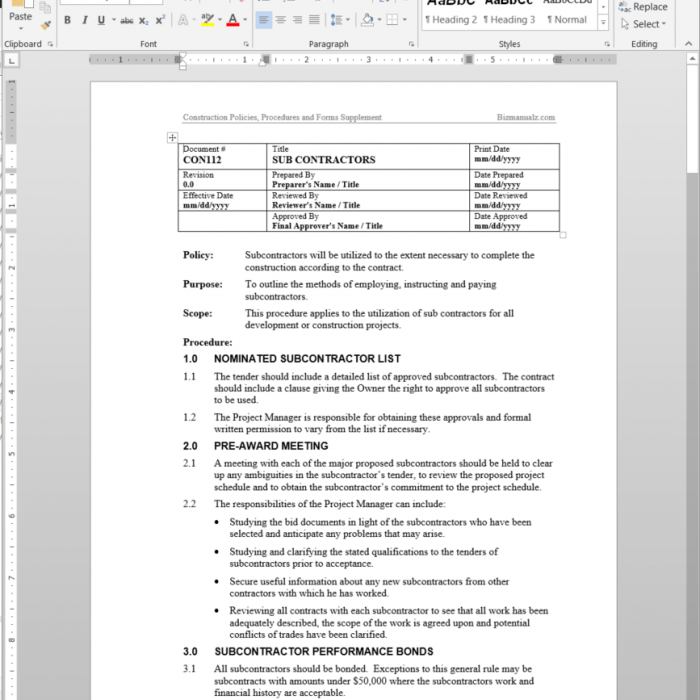The image size is (700, 700).
Task: Open the font color dropdown arrow
Action: (x=245, y=20)
